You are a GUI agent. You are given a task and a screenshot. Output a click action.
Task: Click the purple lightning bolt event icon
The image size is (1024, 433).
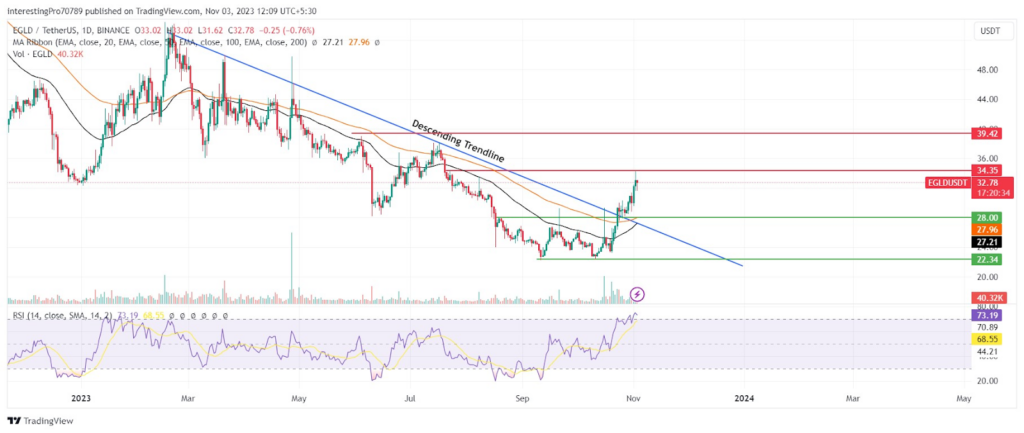(638, 294)
